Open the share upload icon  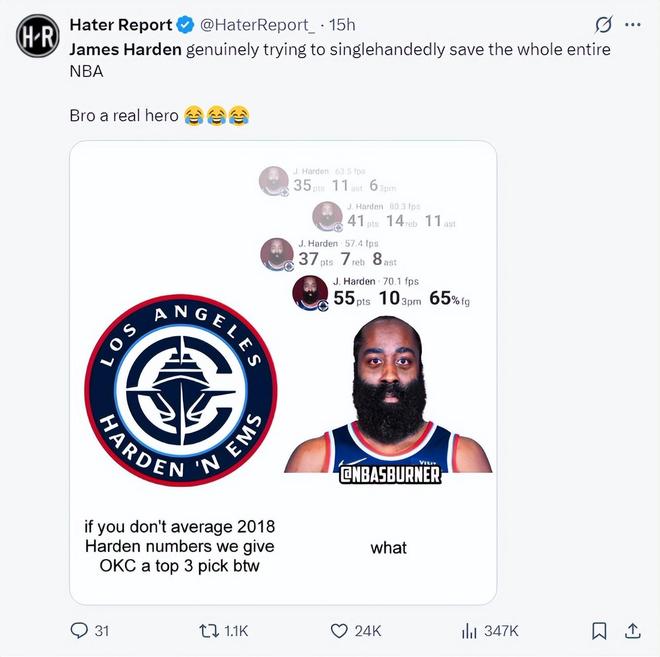point(632,630)
